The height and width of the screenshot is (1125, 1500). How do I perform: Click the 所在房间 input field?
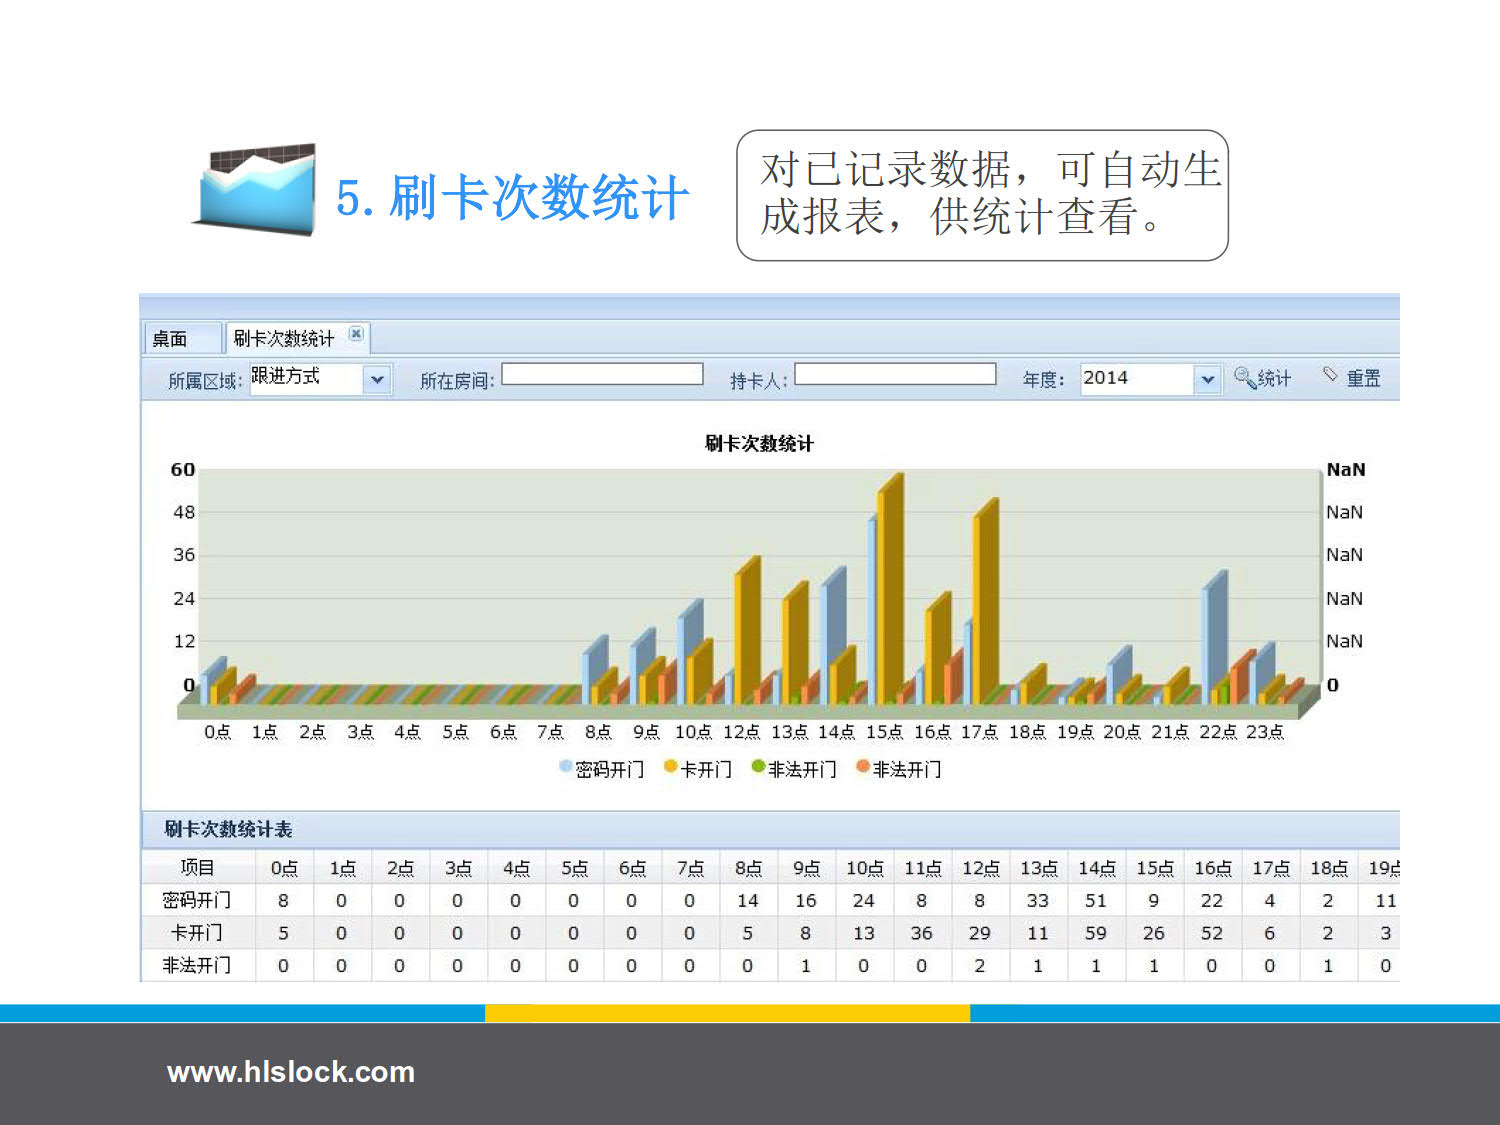(x=602, y=375)
